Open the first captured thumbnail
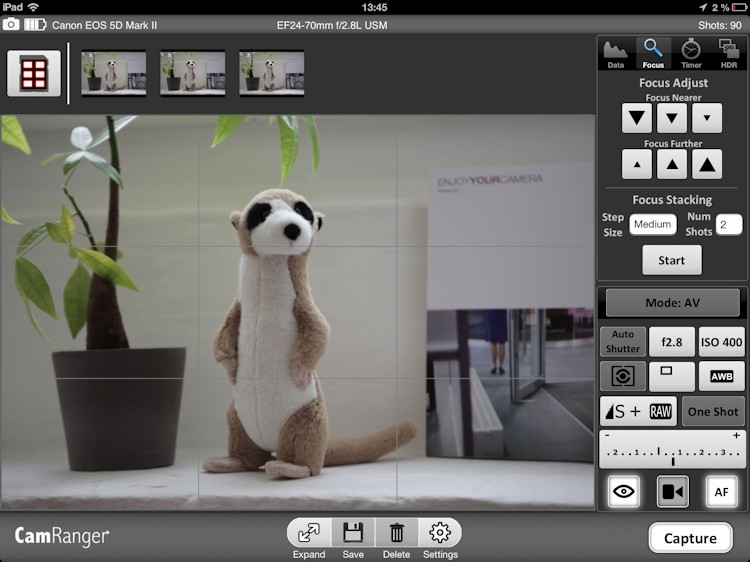The width and height of the screenshot is (750, 562). point(114,73)
